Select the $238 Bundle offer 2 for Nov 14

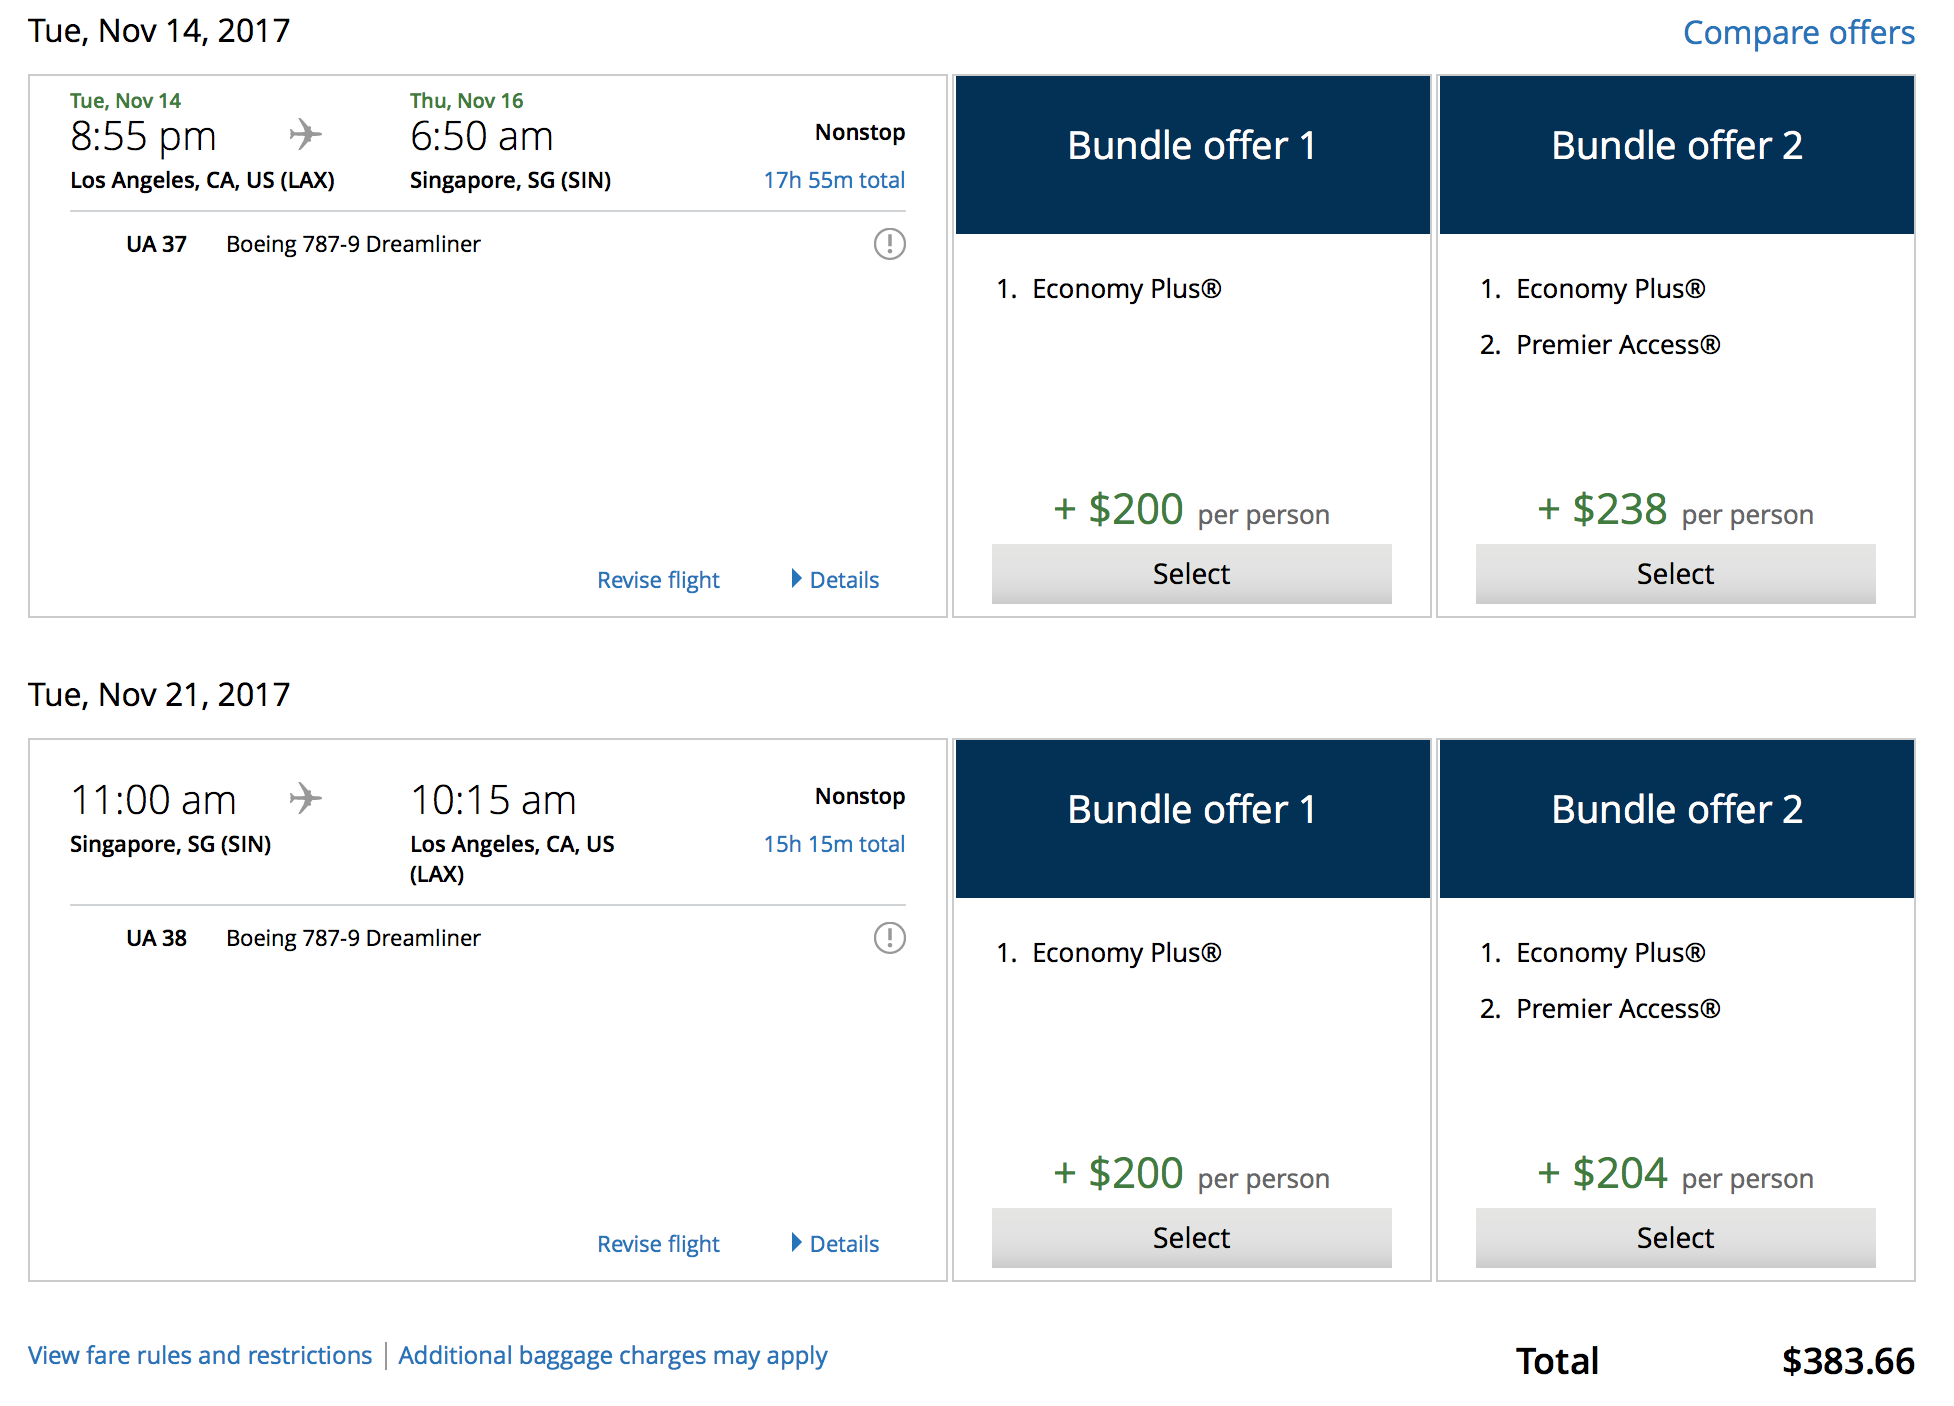click(1675, 574)
